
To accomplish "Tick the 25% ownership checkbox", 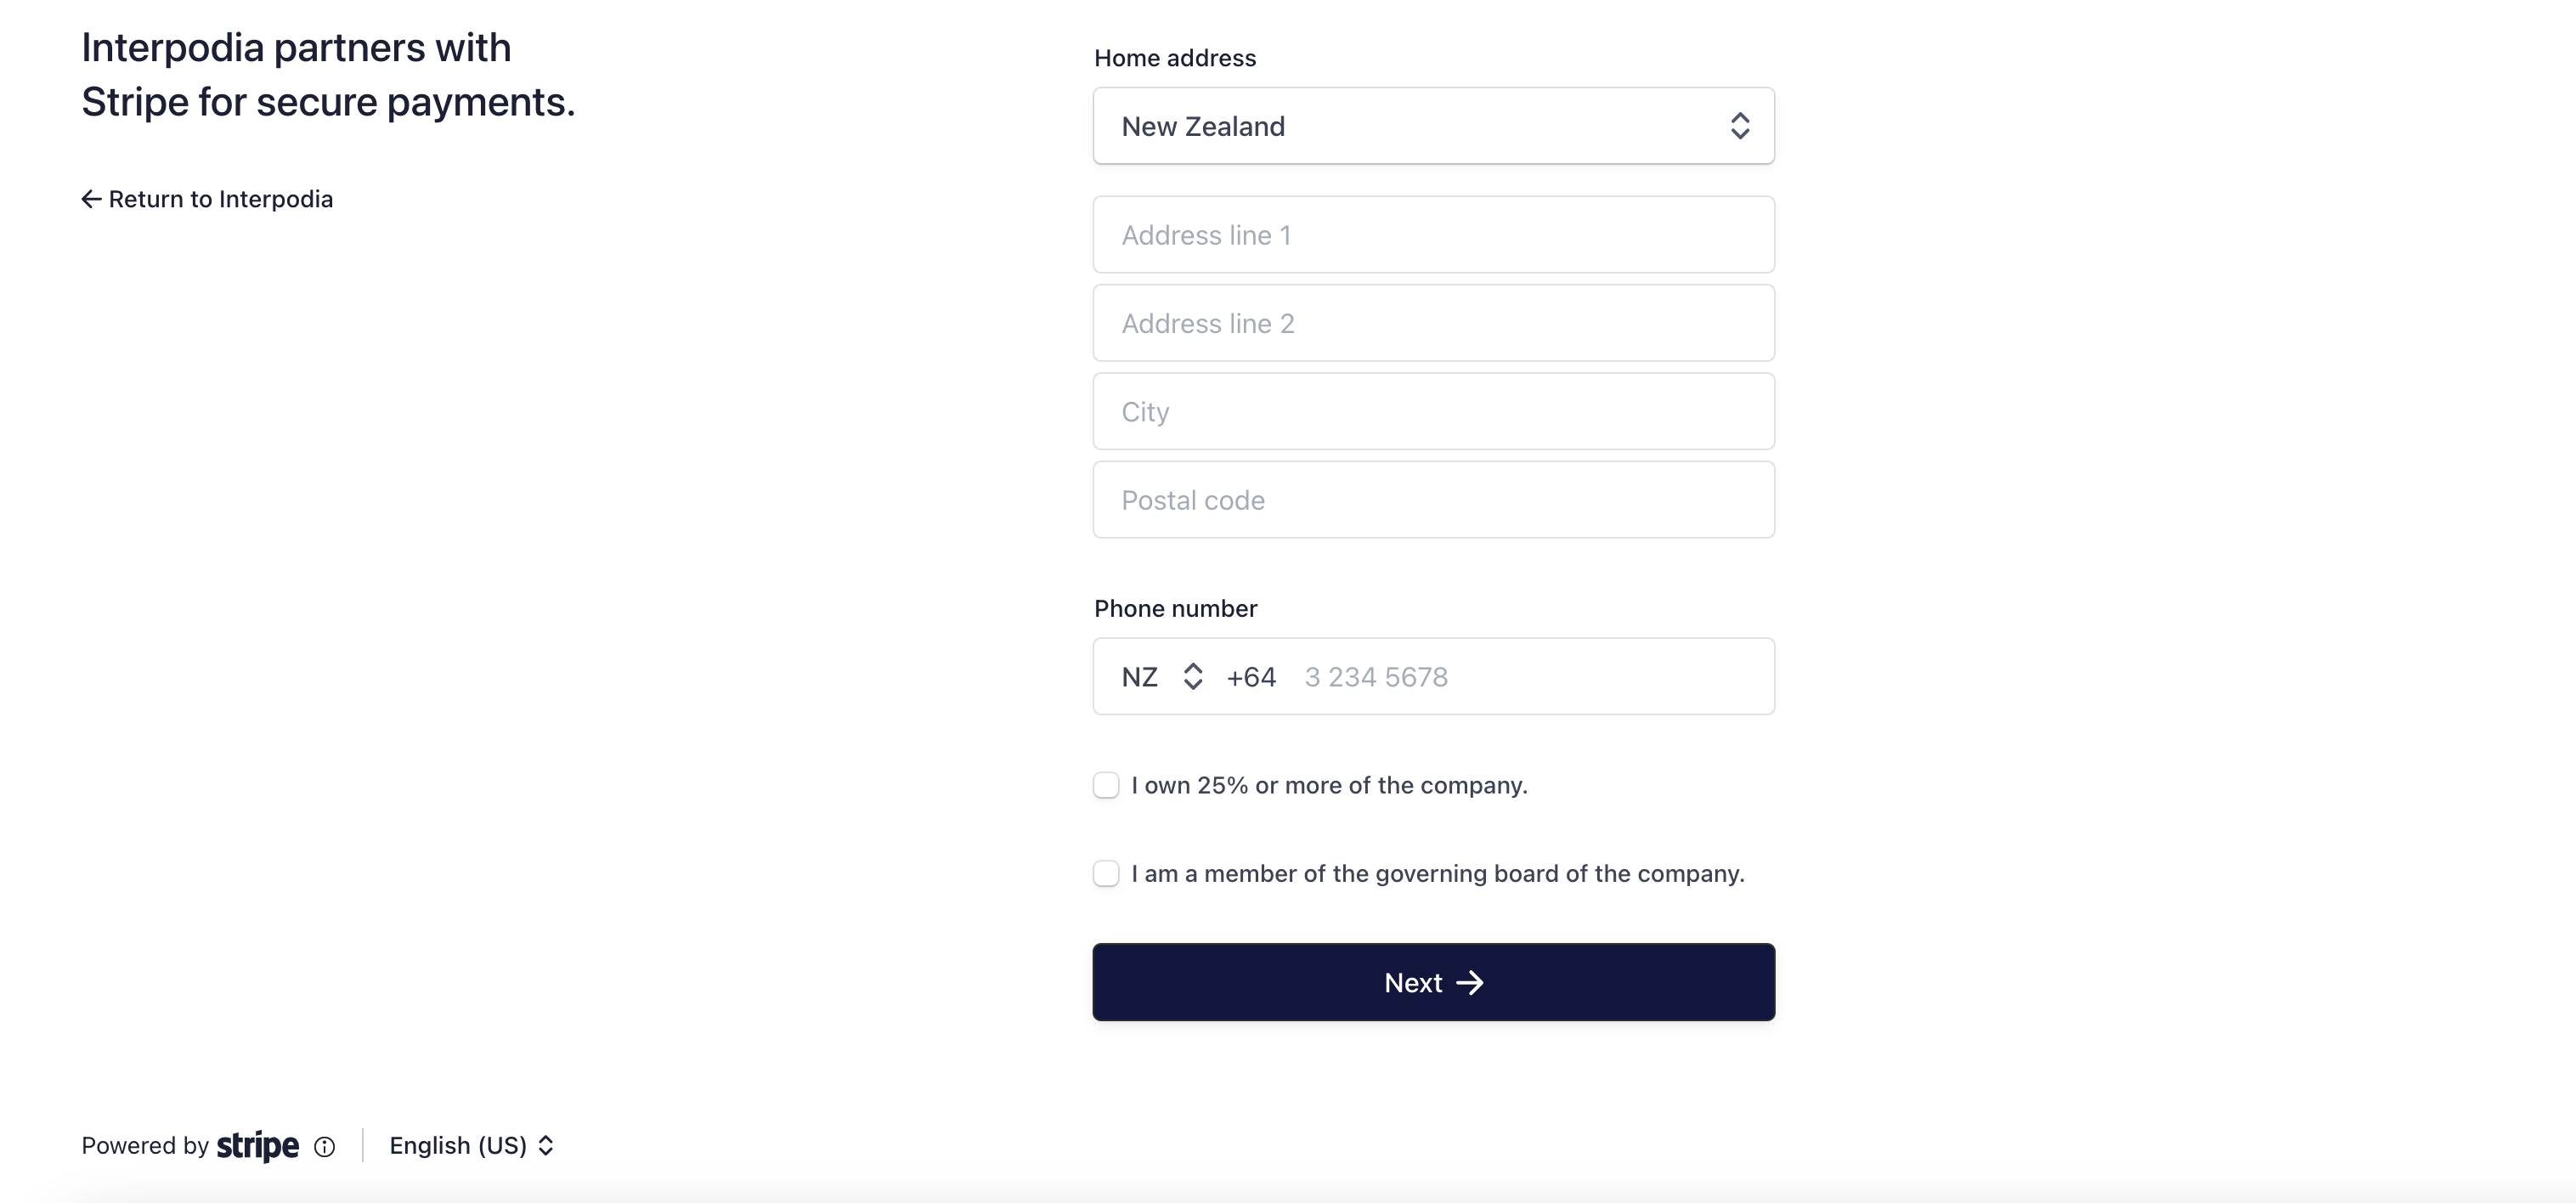I will [x=1106, y=785].
